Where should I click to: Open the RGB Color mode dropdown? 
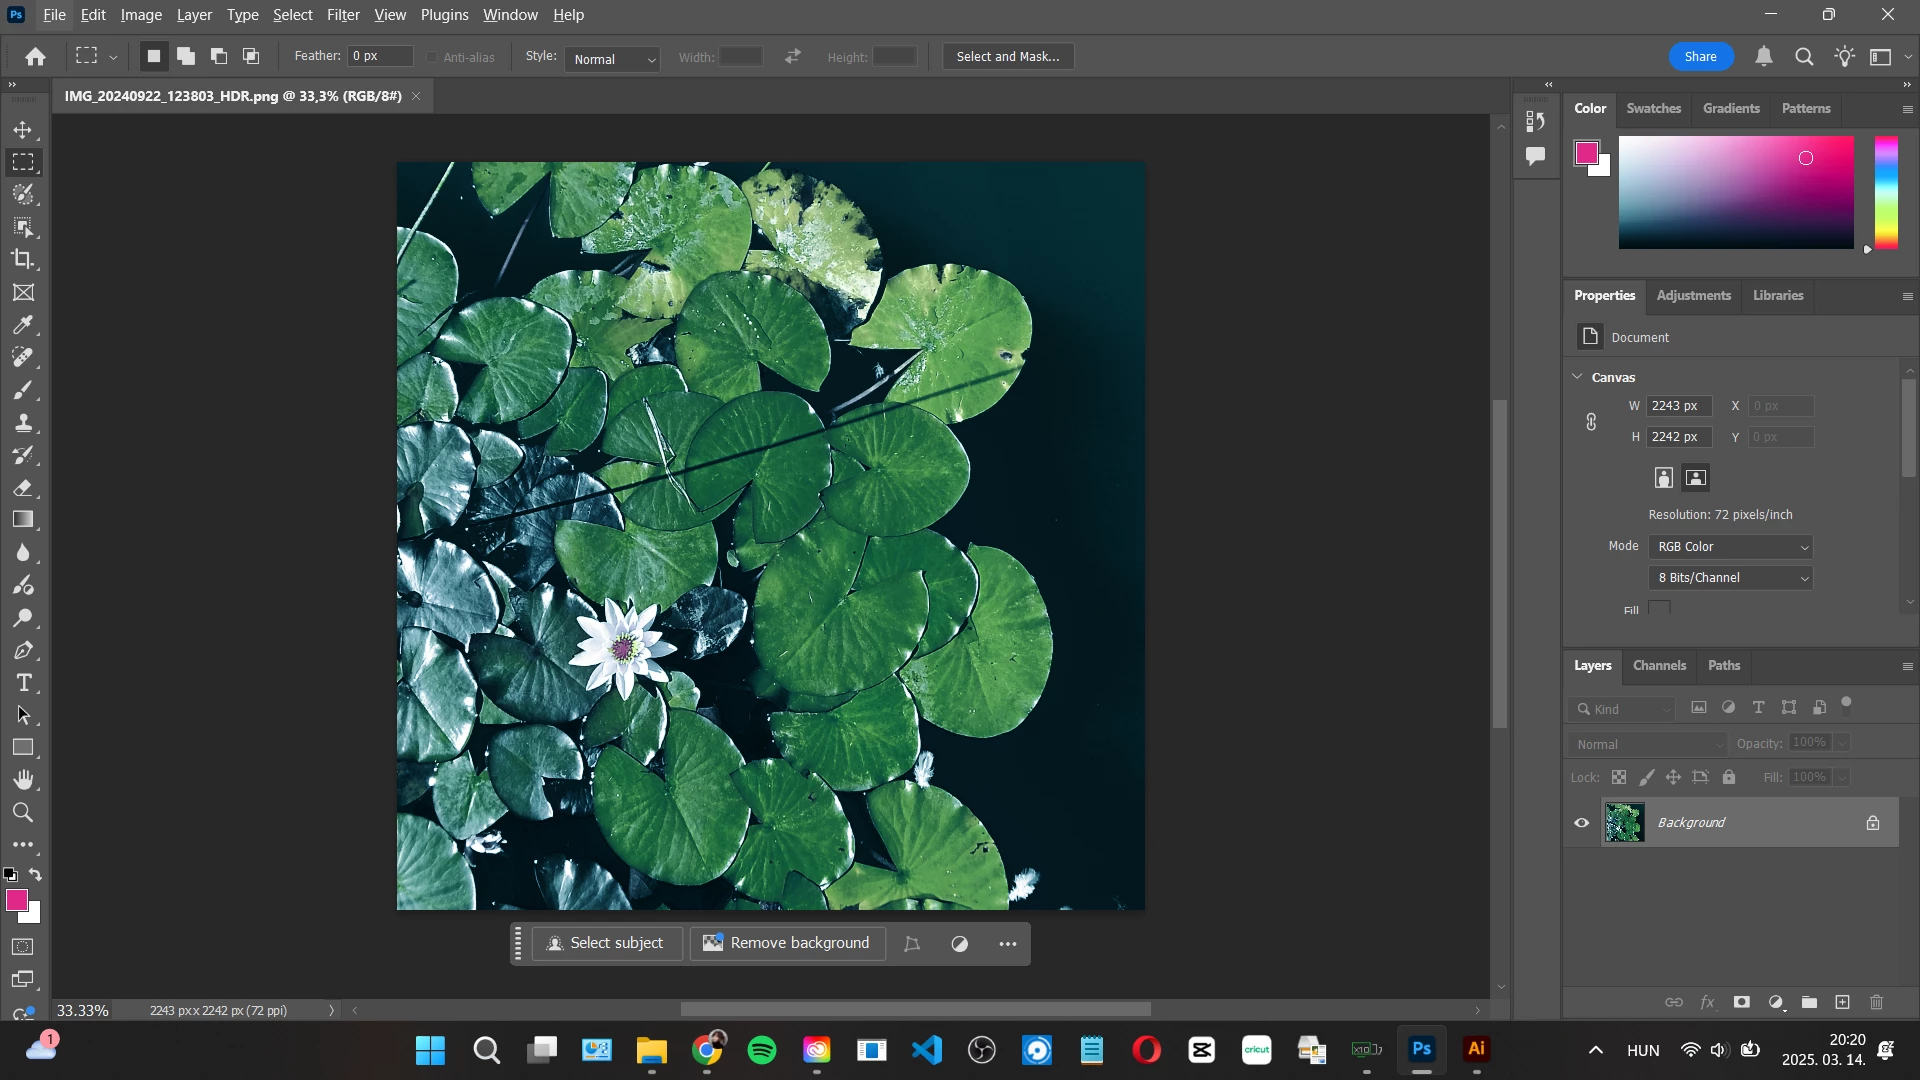pyautogui.click(x=1731, y=547)
